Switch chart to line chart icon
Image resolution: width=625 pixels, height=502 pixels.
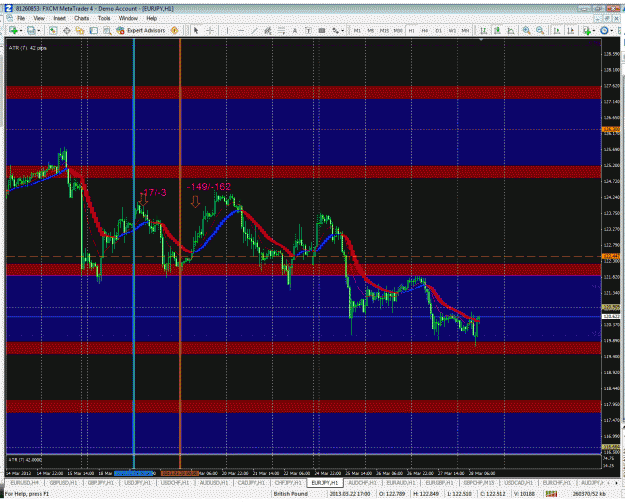[511, 30]
